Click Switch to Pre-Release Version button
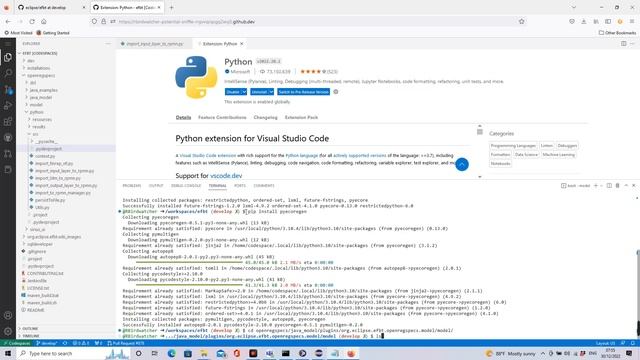The image size is (640, 360). pos(304,92)
